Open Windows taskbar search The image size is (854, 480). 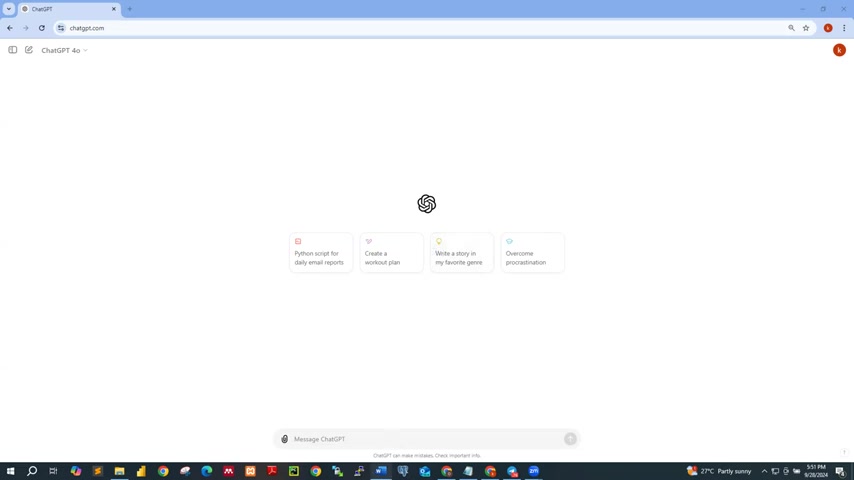pos(32,471)
